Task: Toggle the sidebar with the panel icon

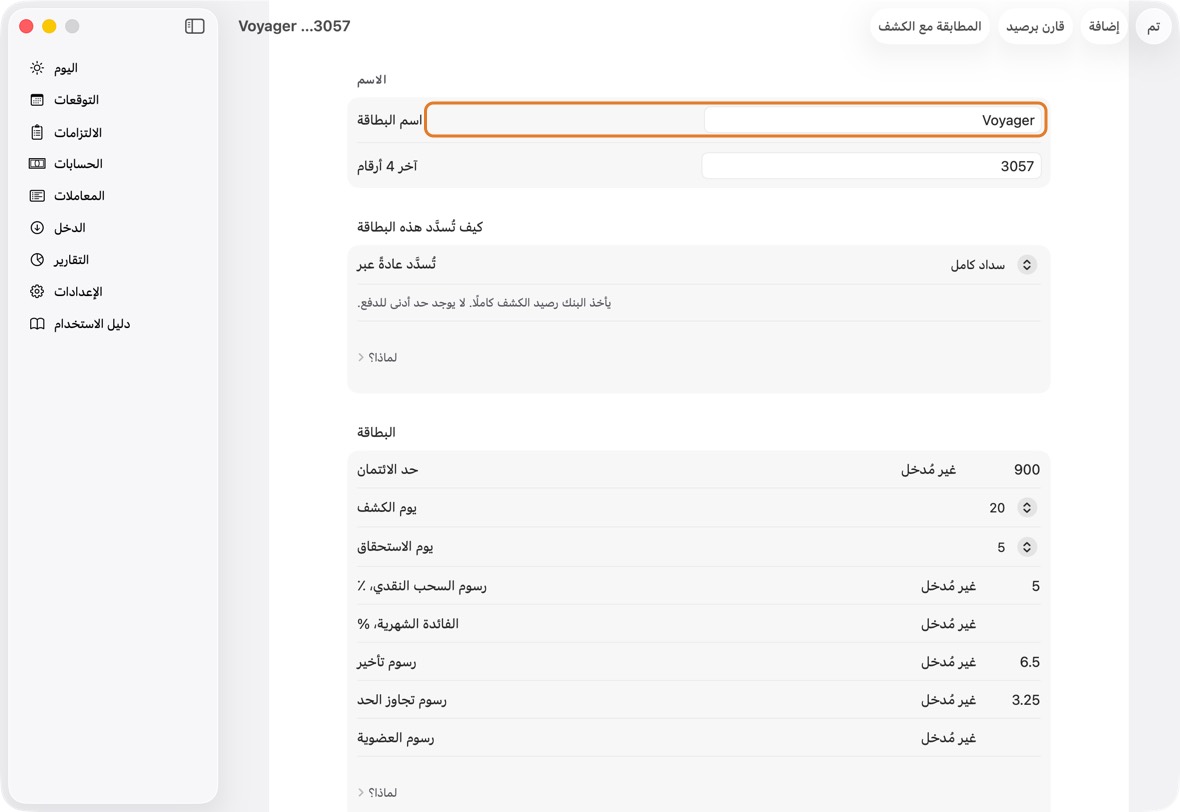Action: pos(194,26)
